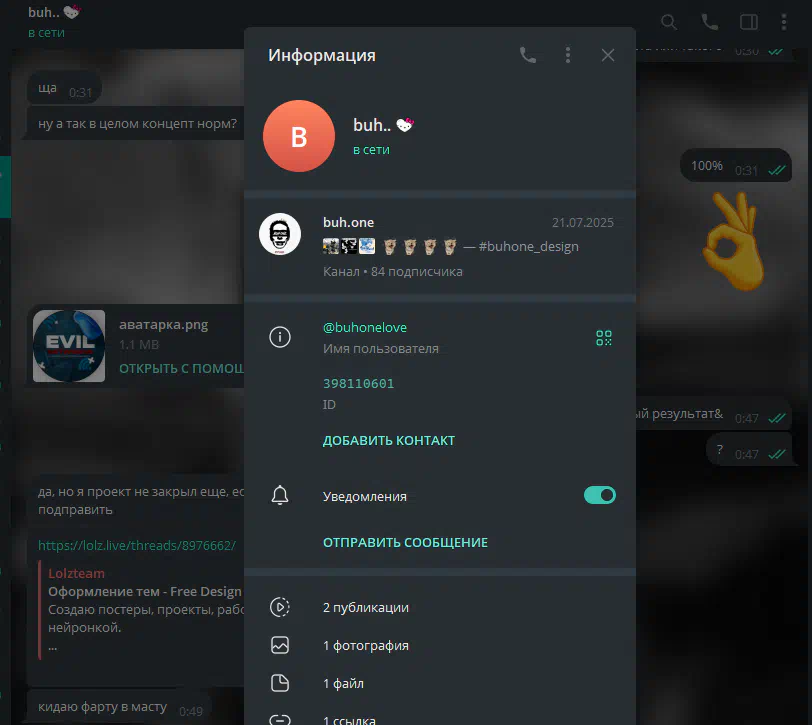Viewport: 812px width, 725px height.
Task: Search in chat using the magnifier icon
Action: [669, 22]
